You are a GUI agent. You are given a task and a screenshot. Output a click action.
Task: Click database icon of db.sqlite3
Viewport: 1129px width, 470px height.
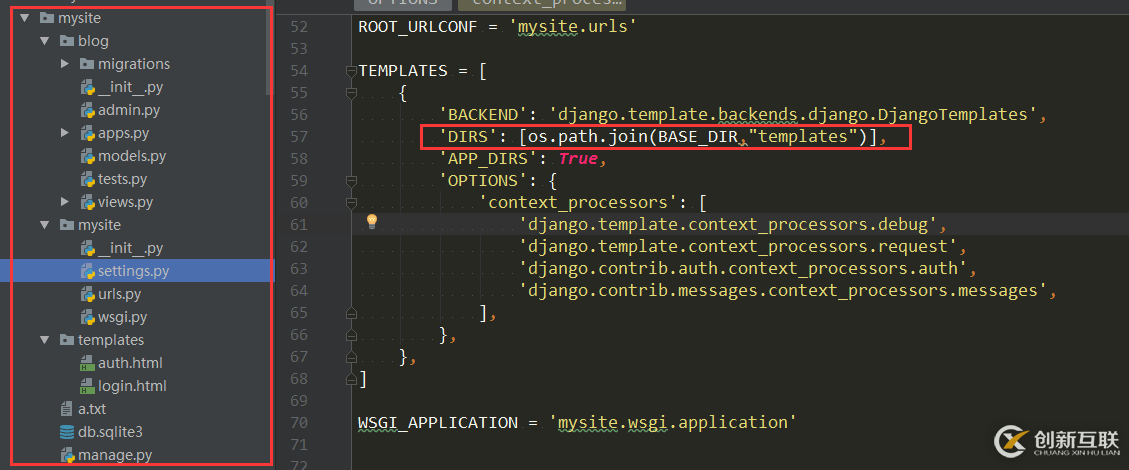(x=67, y=432)
